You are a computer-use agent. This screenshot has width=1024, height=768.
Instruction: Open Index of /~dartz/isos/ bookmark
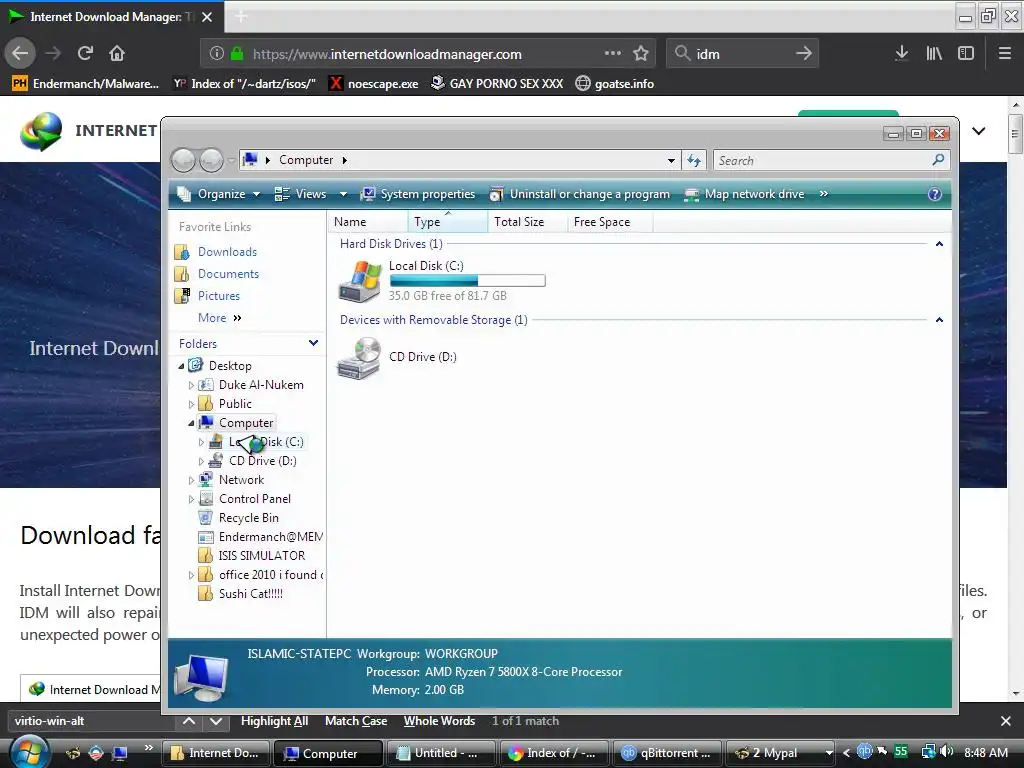click(244, 84)
